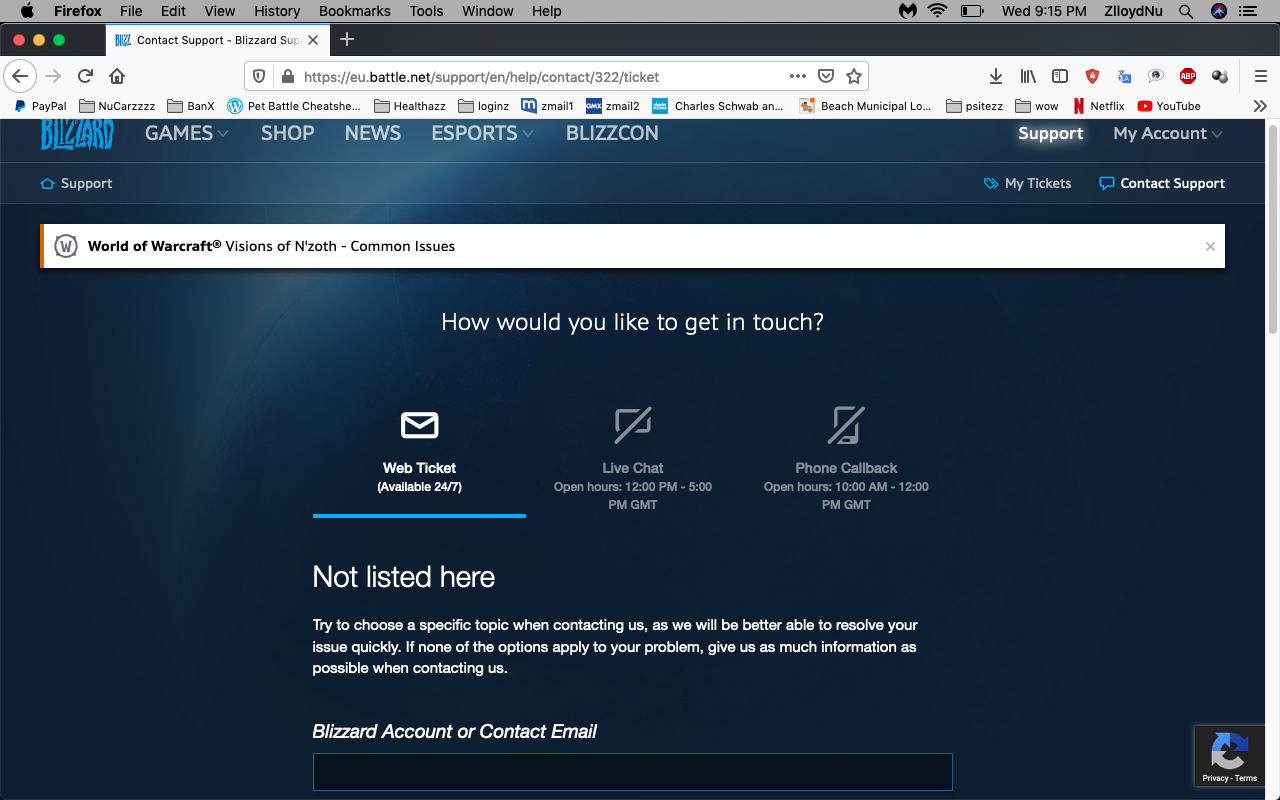Image resolution: width=1280 pixels, height=800 pixels.
Task: Open the My Account dropdown
Action: (1167, 133)
